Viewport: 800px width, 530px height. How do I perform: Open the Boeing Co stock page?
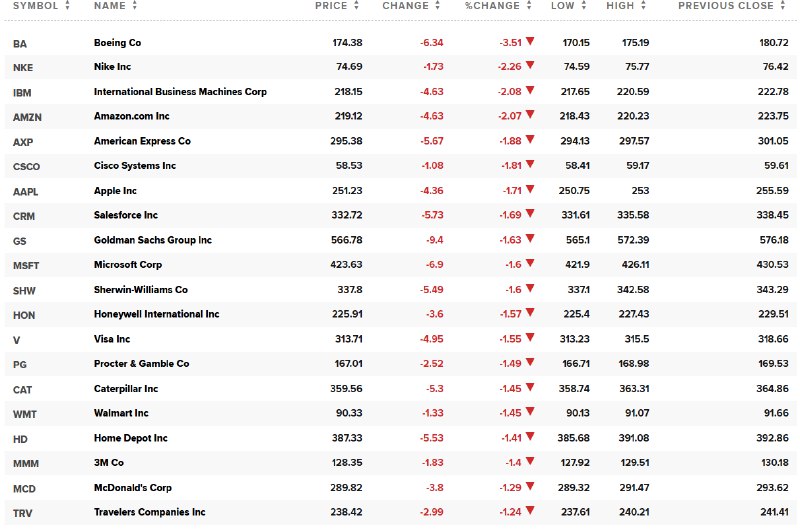coord(117,43)
